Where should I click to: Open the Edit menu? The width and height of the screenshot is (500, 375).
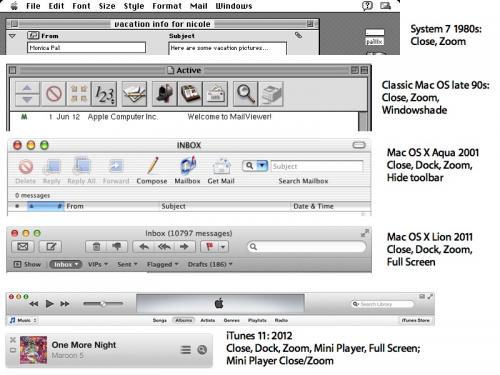tap(56, 6)
